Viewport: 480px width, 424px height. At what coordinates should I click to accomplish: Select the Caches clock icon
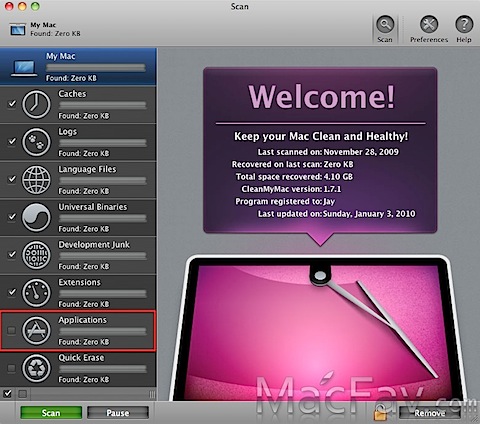tap(36, 104)
